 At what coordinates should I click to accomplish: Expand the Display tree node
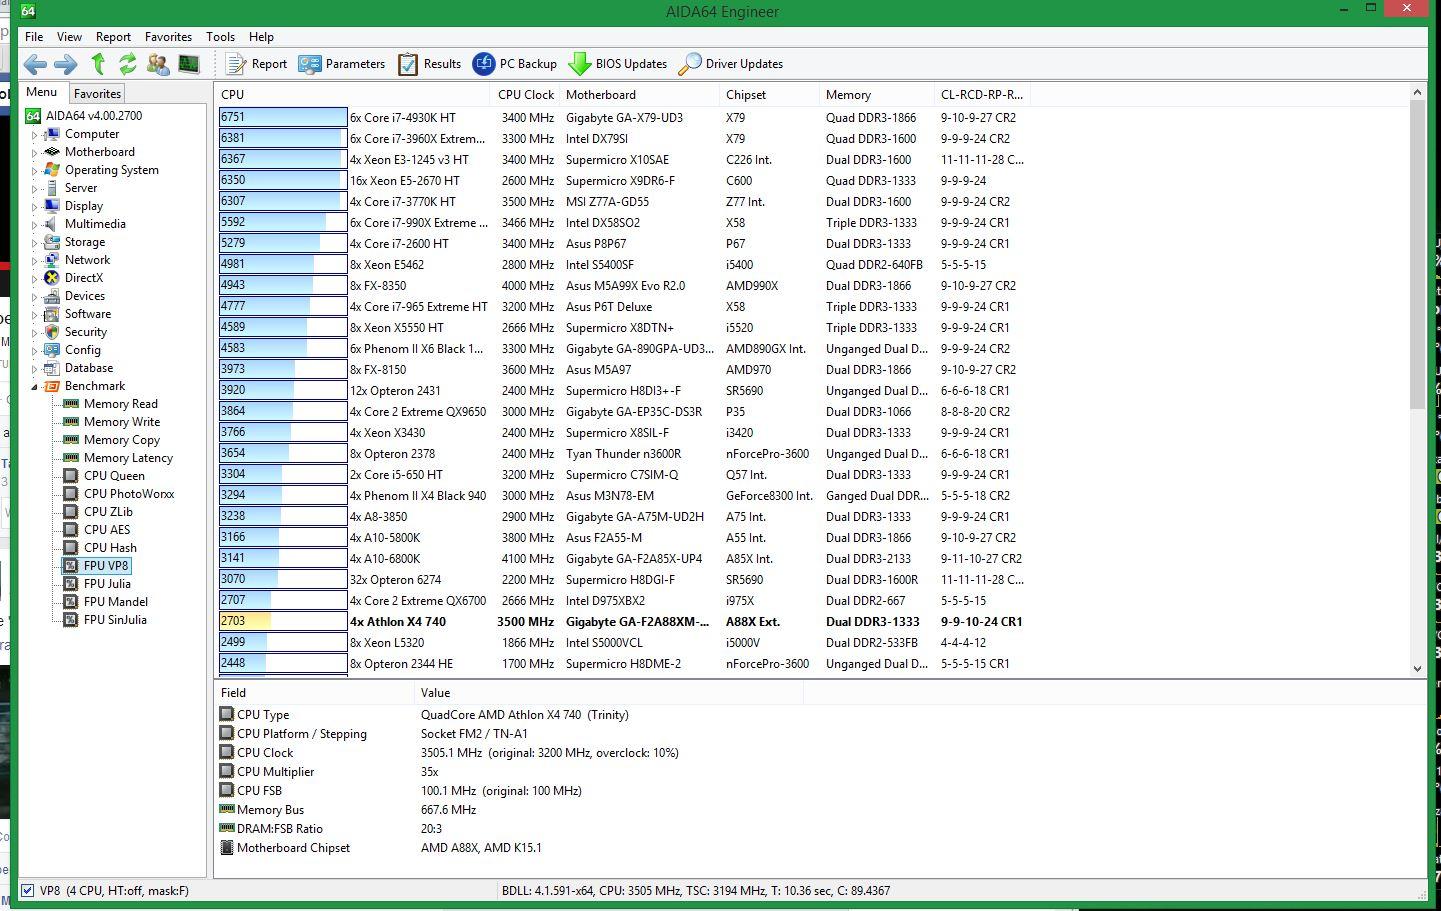coord(34,206)
